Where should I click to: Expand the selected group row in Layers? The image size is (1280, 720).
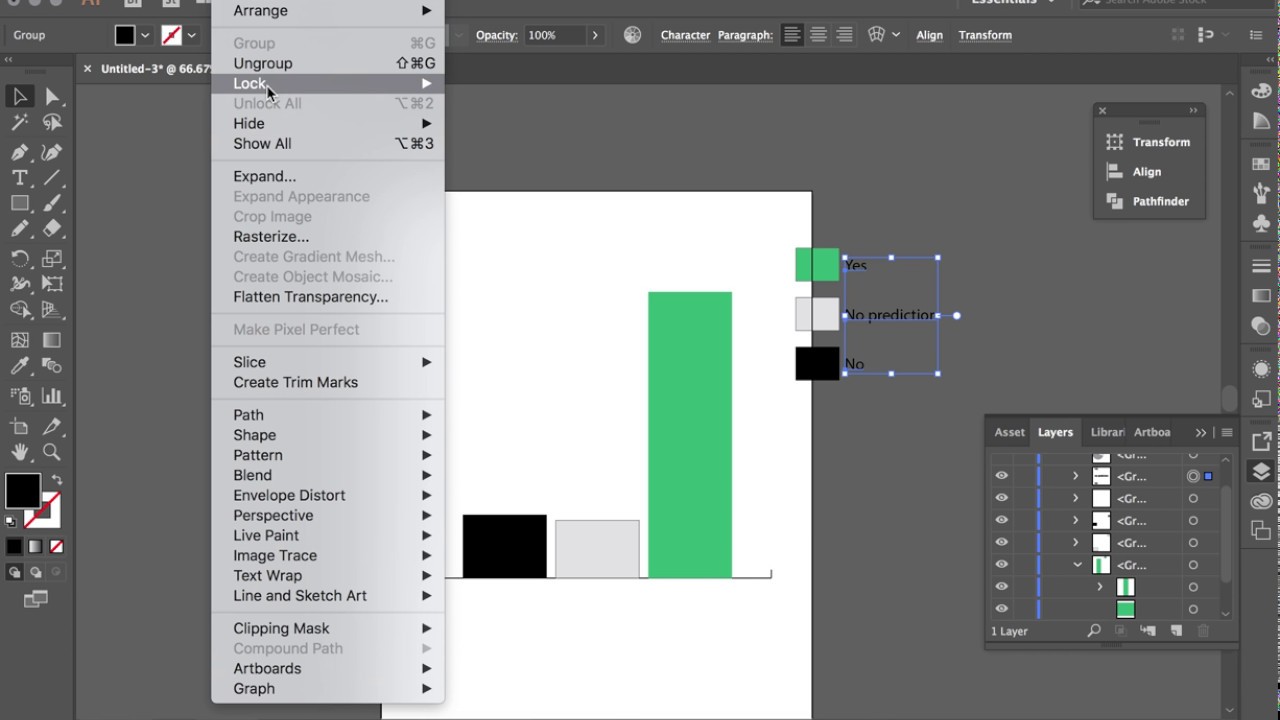pyautogui.click(x=1076, y=476)
